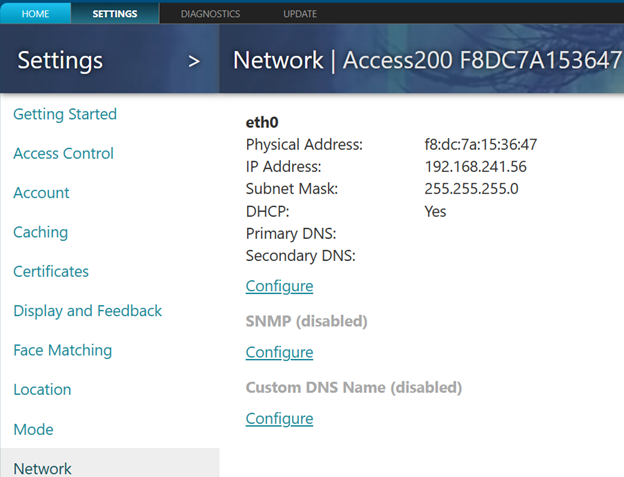This screenshot has height=477, width=624.
Task: Click the Secondary DNS label
Action: coord(300,256)
